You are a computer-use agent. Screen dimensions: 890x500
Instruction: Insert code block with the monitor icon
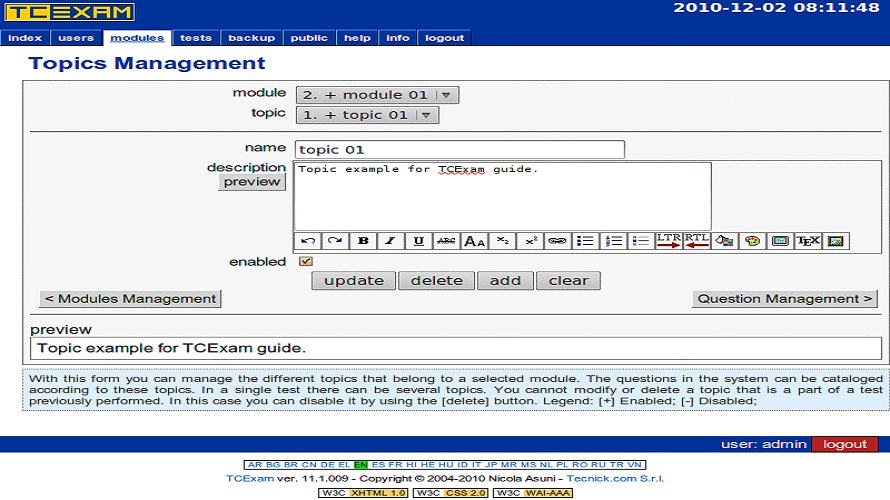coord(780,241)
